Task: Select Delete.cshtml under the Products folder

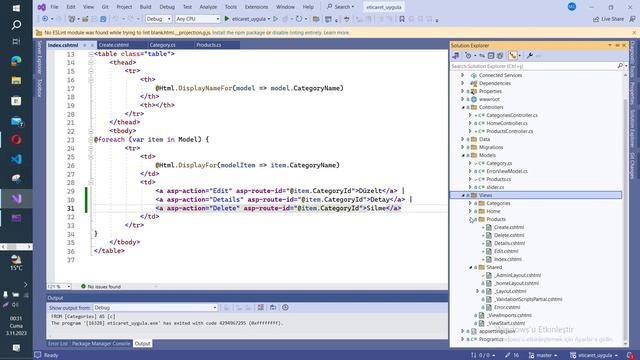Action: point(509,235)
